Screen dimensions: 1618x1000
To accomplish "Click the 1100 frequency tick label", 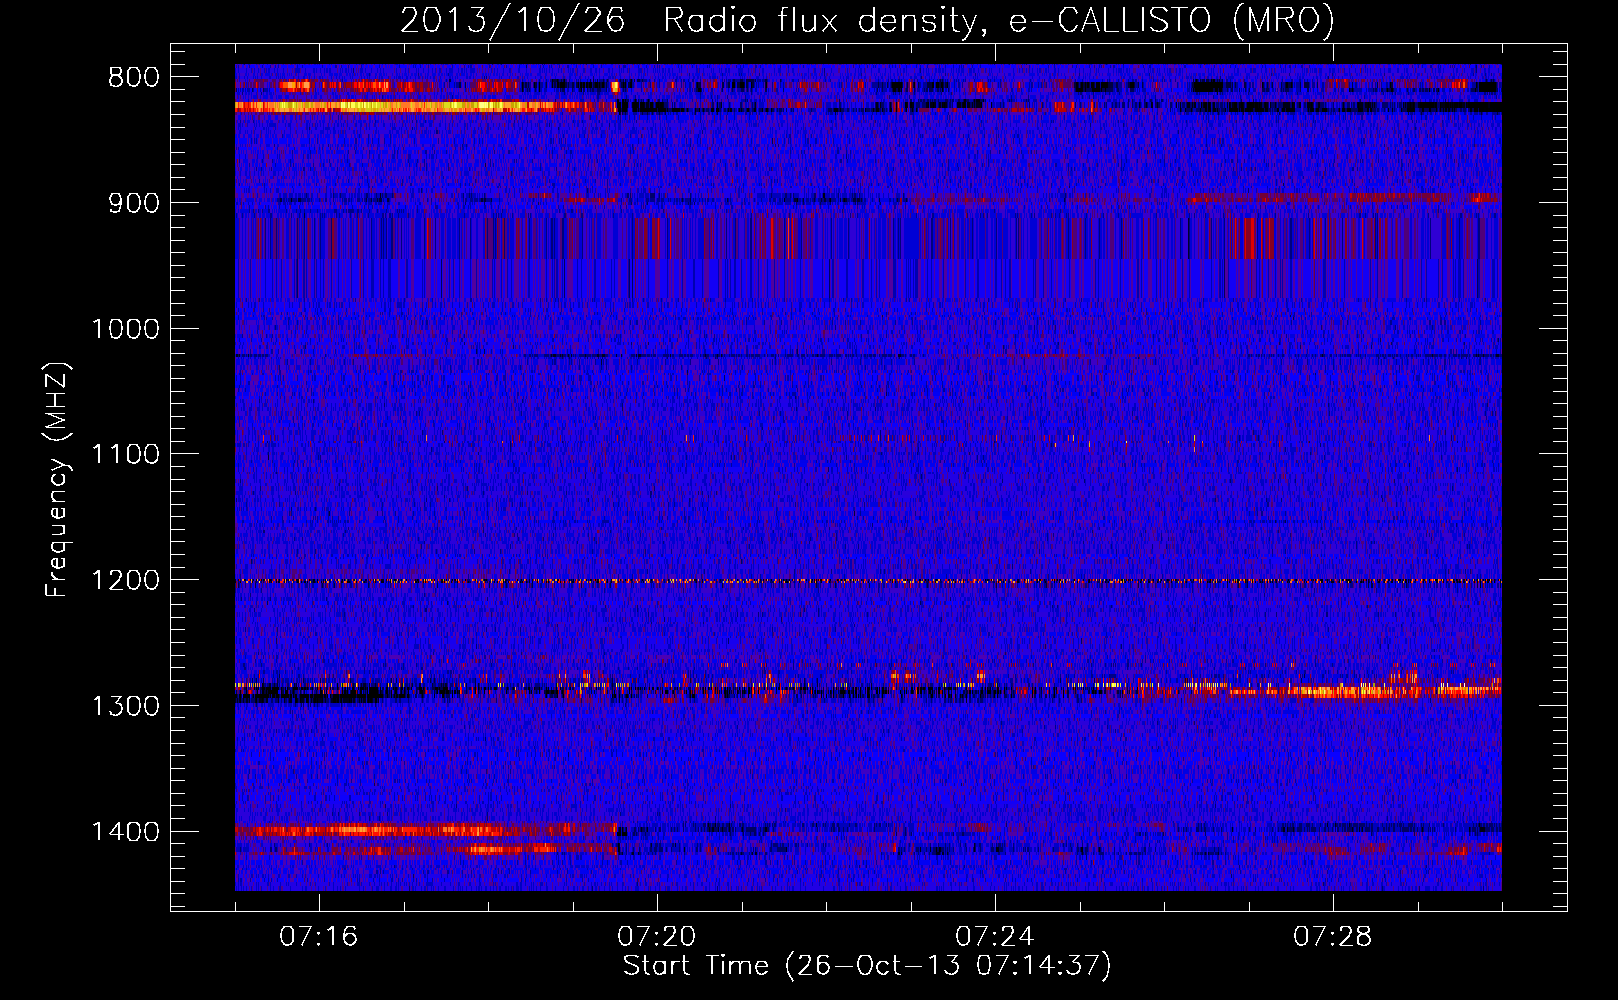I will click(x=125, y=455).
